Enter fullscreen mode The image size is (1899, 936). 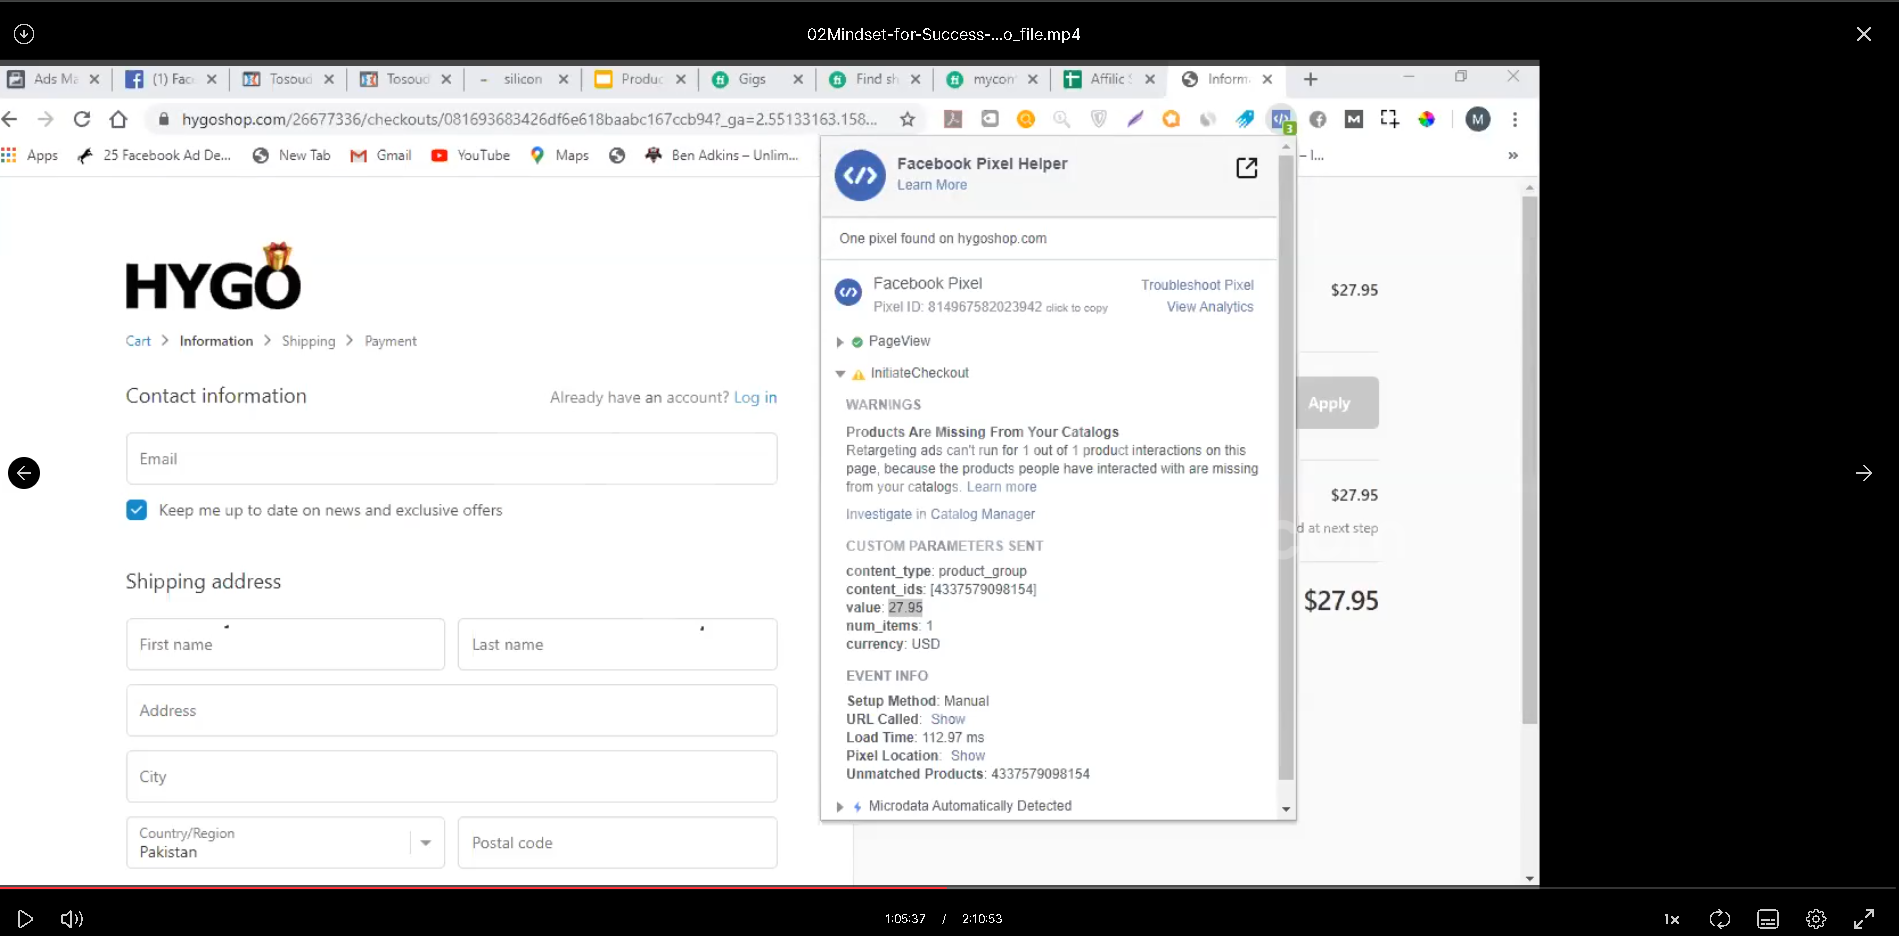point(1864,918)
